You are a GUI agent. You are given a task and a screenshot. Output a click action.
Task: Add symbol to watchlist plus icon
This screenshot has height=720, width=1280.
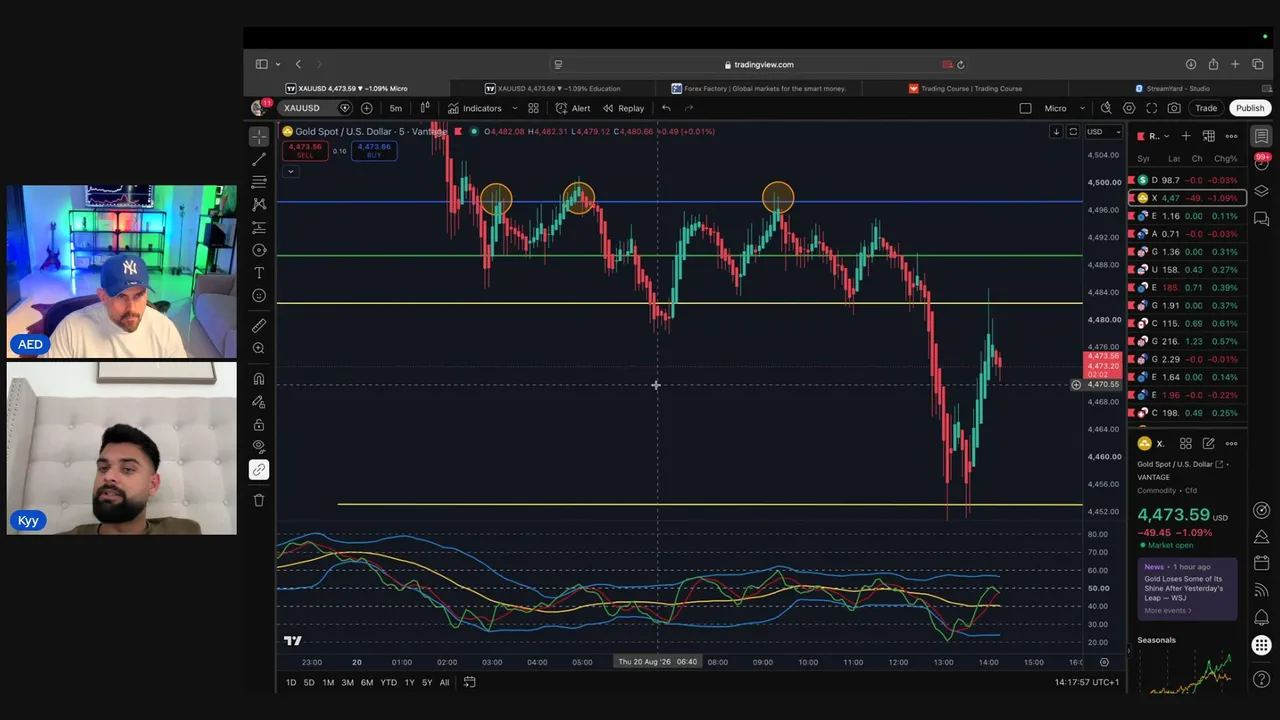[x=1186, y=136]
